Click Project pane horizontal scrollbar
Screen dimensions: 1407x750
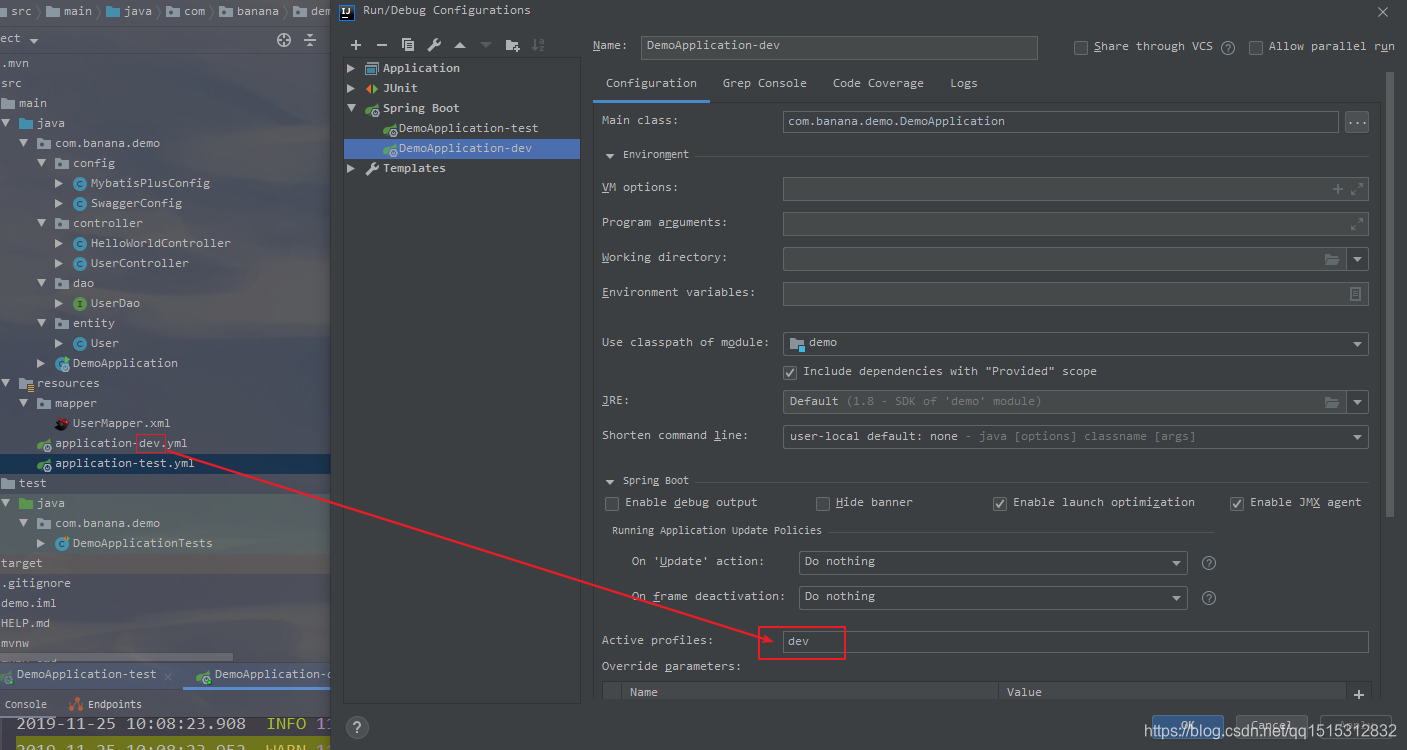116,658
